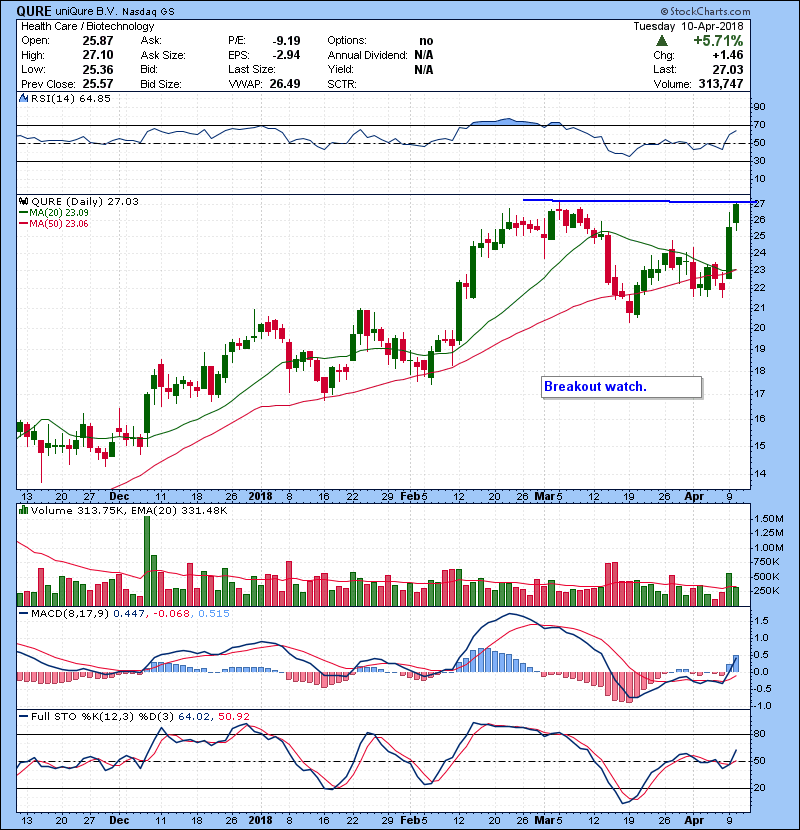
Task: Click the +5.71% percent change
Action: click(718, 41)
